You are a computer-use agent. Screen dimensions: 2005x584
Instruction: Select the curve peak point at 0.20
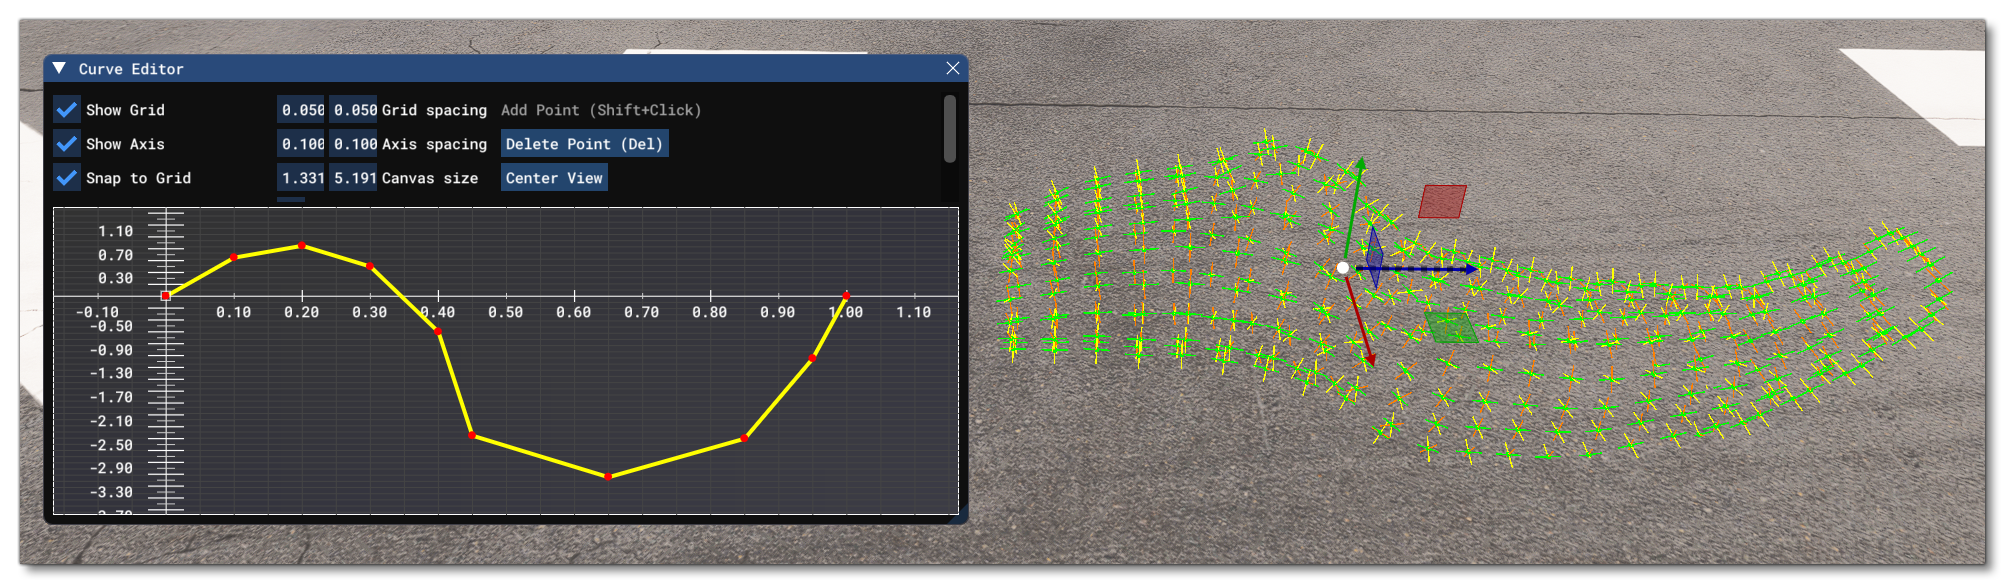tap(302, 246)
